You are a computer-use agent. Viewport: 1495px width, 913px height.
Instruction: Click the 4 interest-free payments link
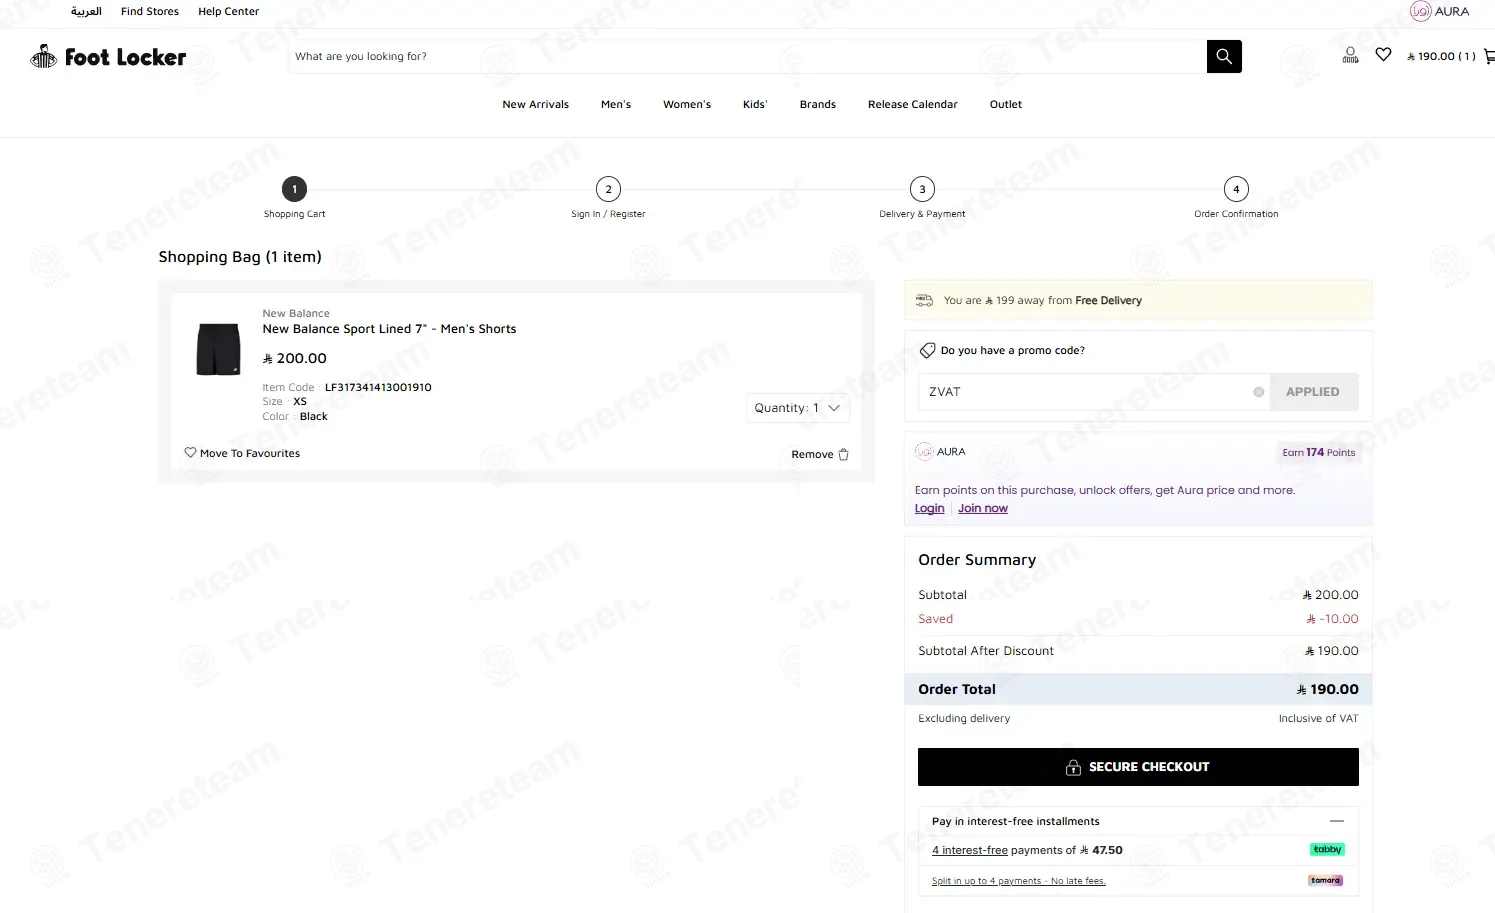970,850
